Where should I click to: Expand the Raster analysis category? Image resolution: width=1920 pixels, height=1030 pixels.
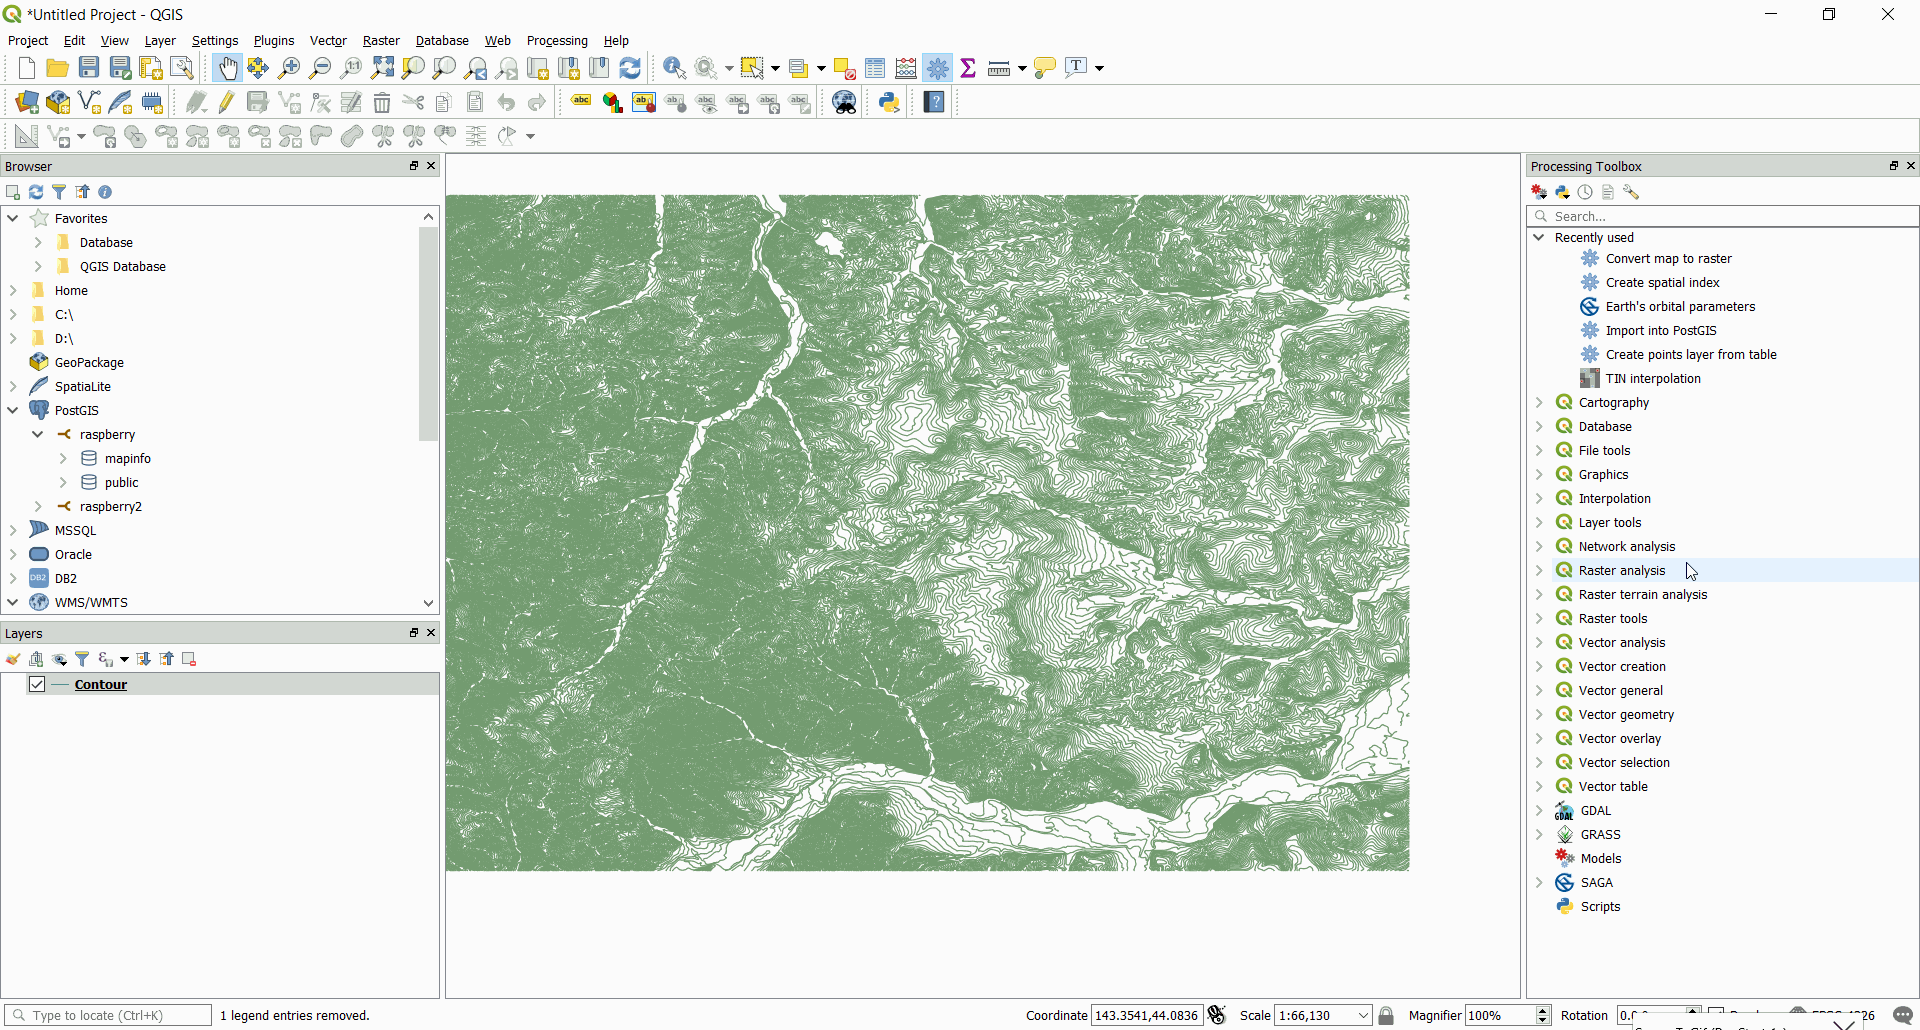pos(1539,570)
